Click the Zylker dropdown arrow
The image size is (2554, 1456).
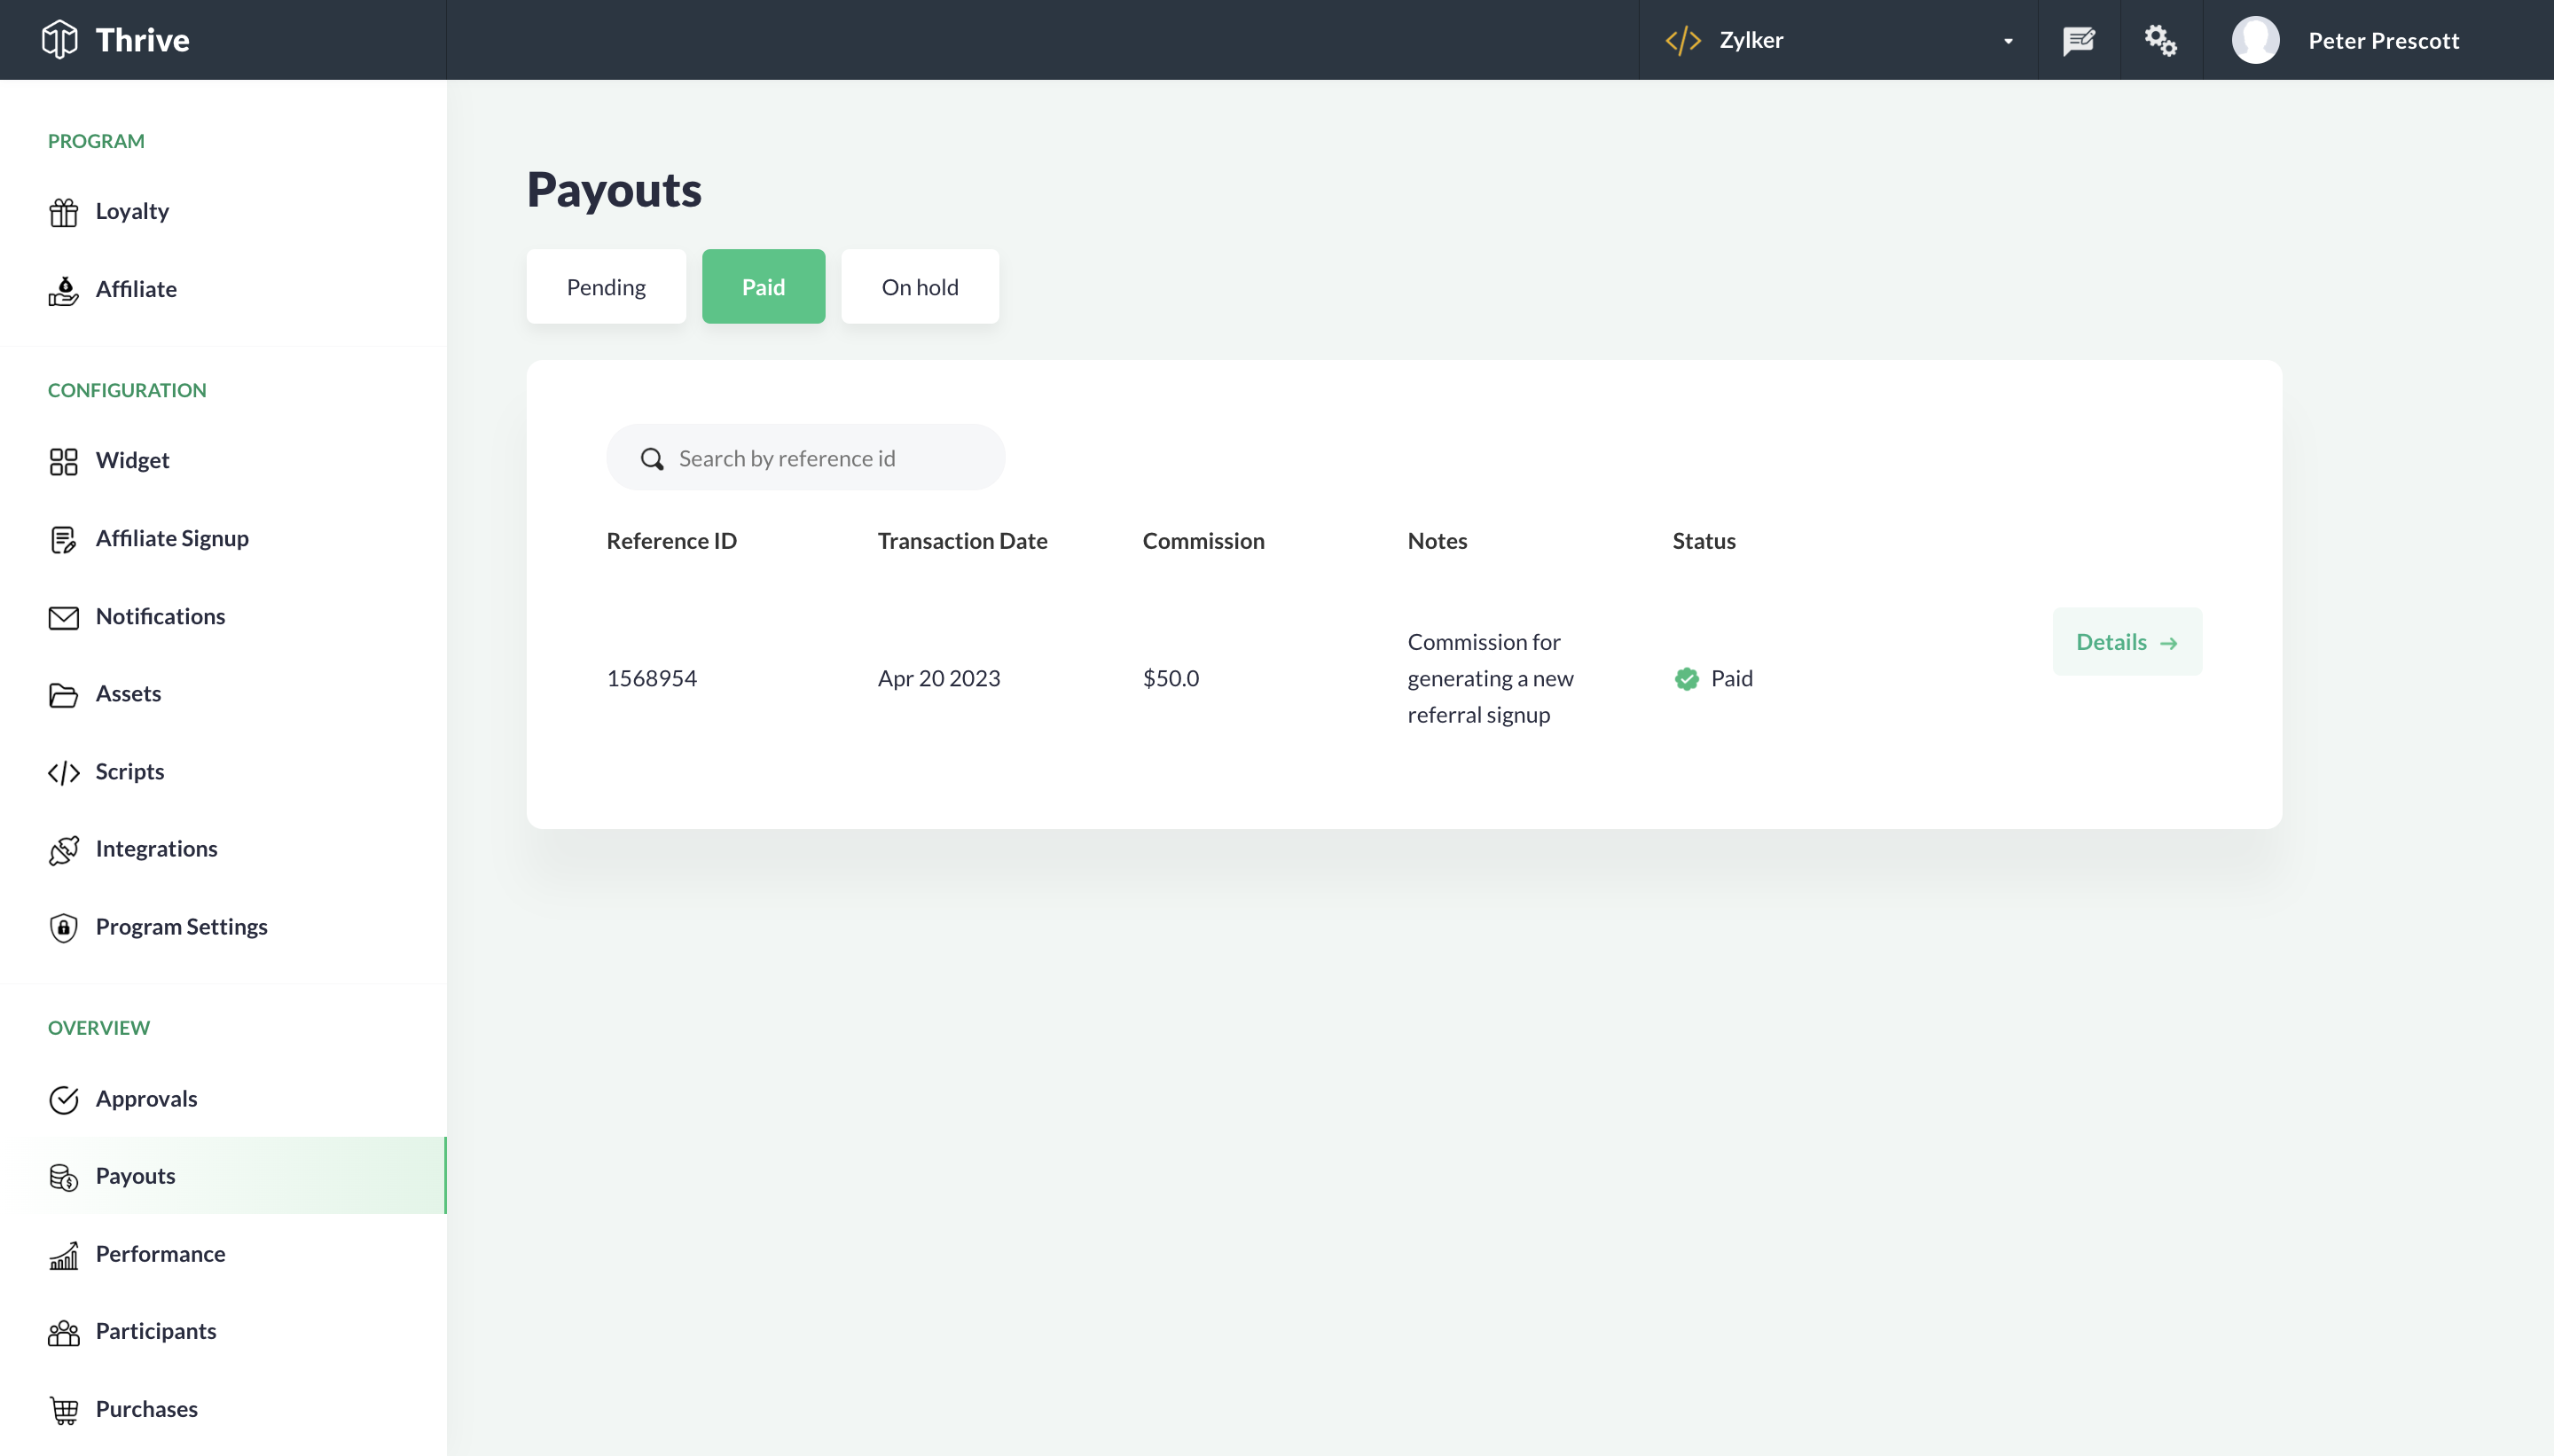(x=2008, y=41)
